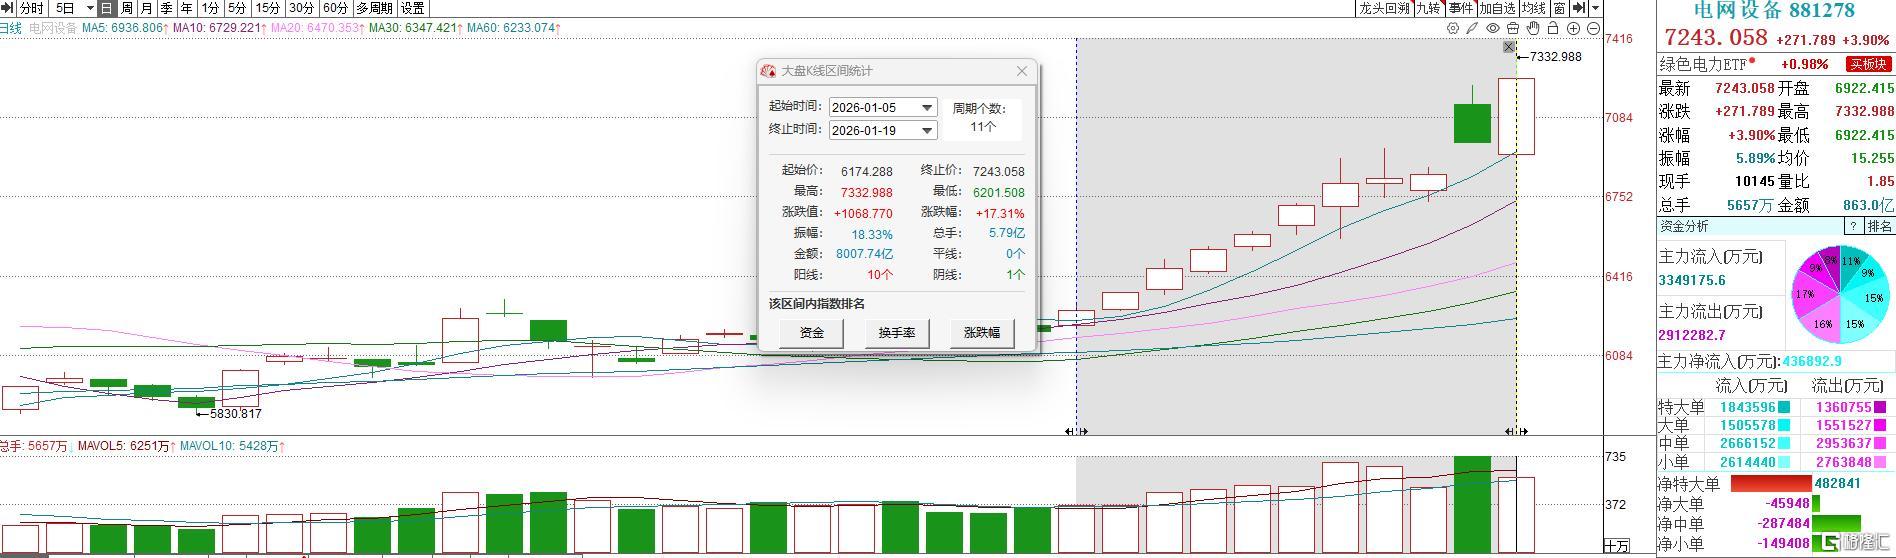Open chart settings gear icon

tap(1453, 29)
